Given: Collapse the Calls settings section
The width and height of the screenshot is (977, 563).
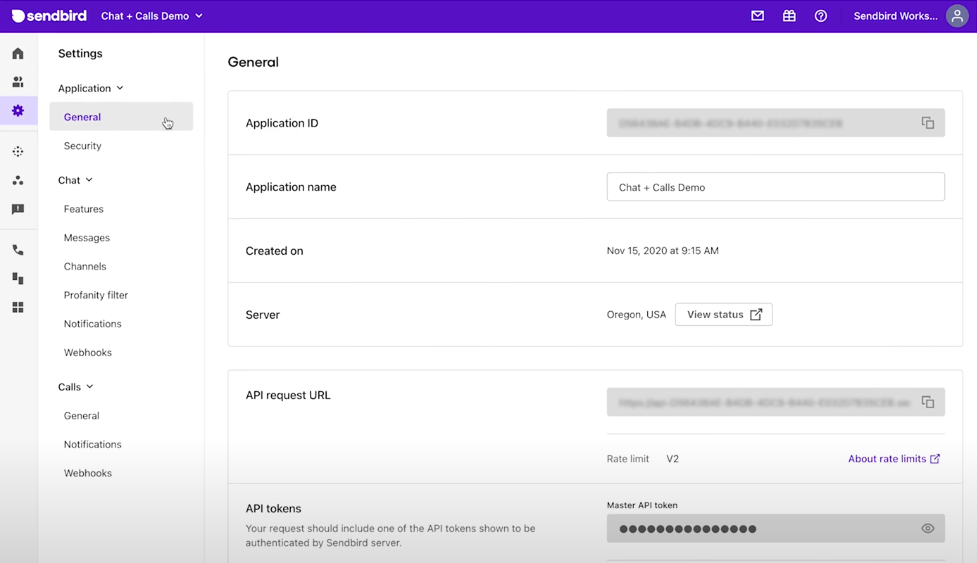Looking at the screenshot, I should [75, 387].
